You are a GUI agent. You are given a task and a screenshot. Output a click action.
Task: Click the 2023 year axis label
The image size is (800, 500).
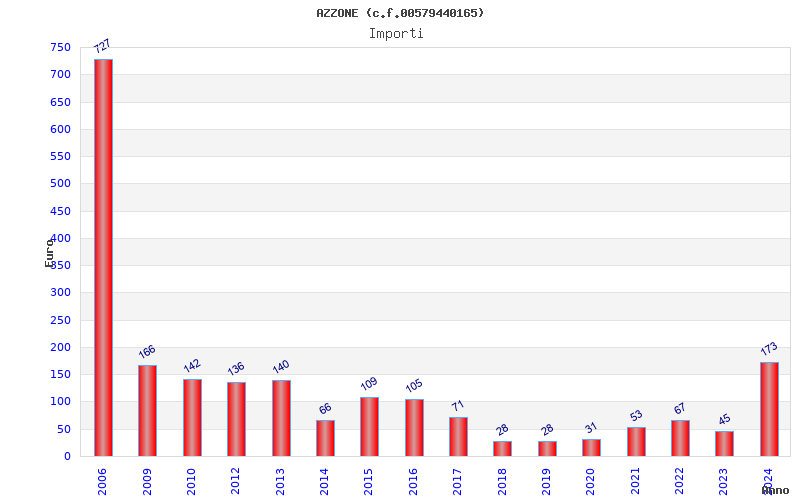pyautogui.click(x=723, y=482)
